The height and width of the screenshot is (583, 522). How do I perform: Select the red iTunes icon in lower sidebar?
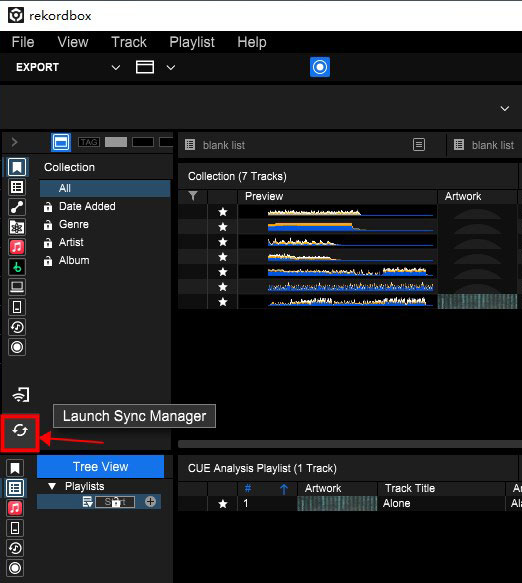[x=15, y=508]
